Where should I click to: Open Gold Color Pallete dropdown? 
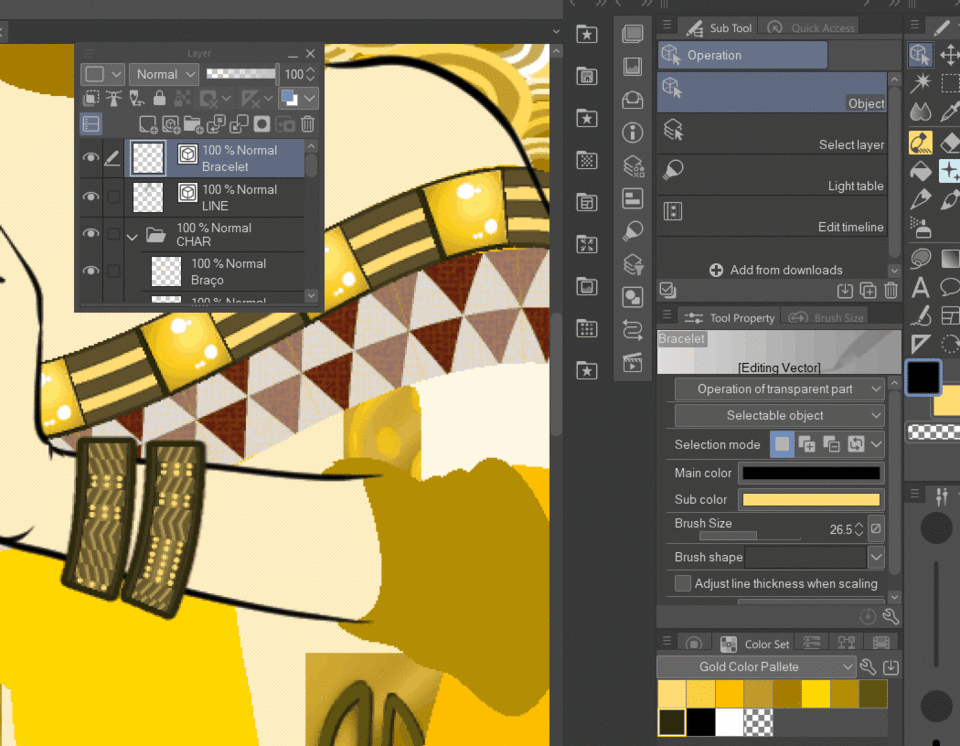[x=756, y=666]
